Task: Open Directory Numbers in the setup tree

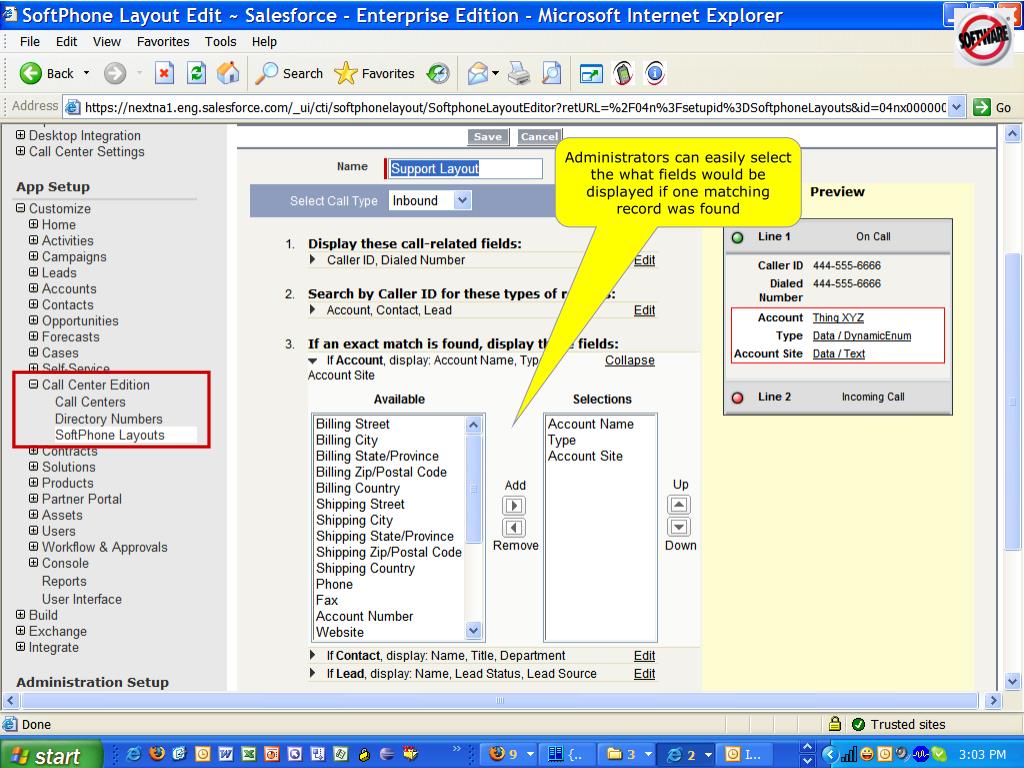Action: [x=108, y=419]
